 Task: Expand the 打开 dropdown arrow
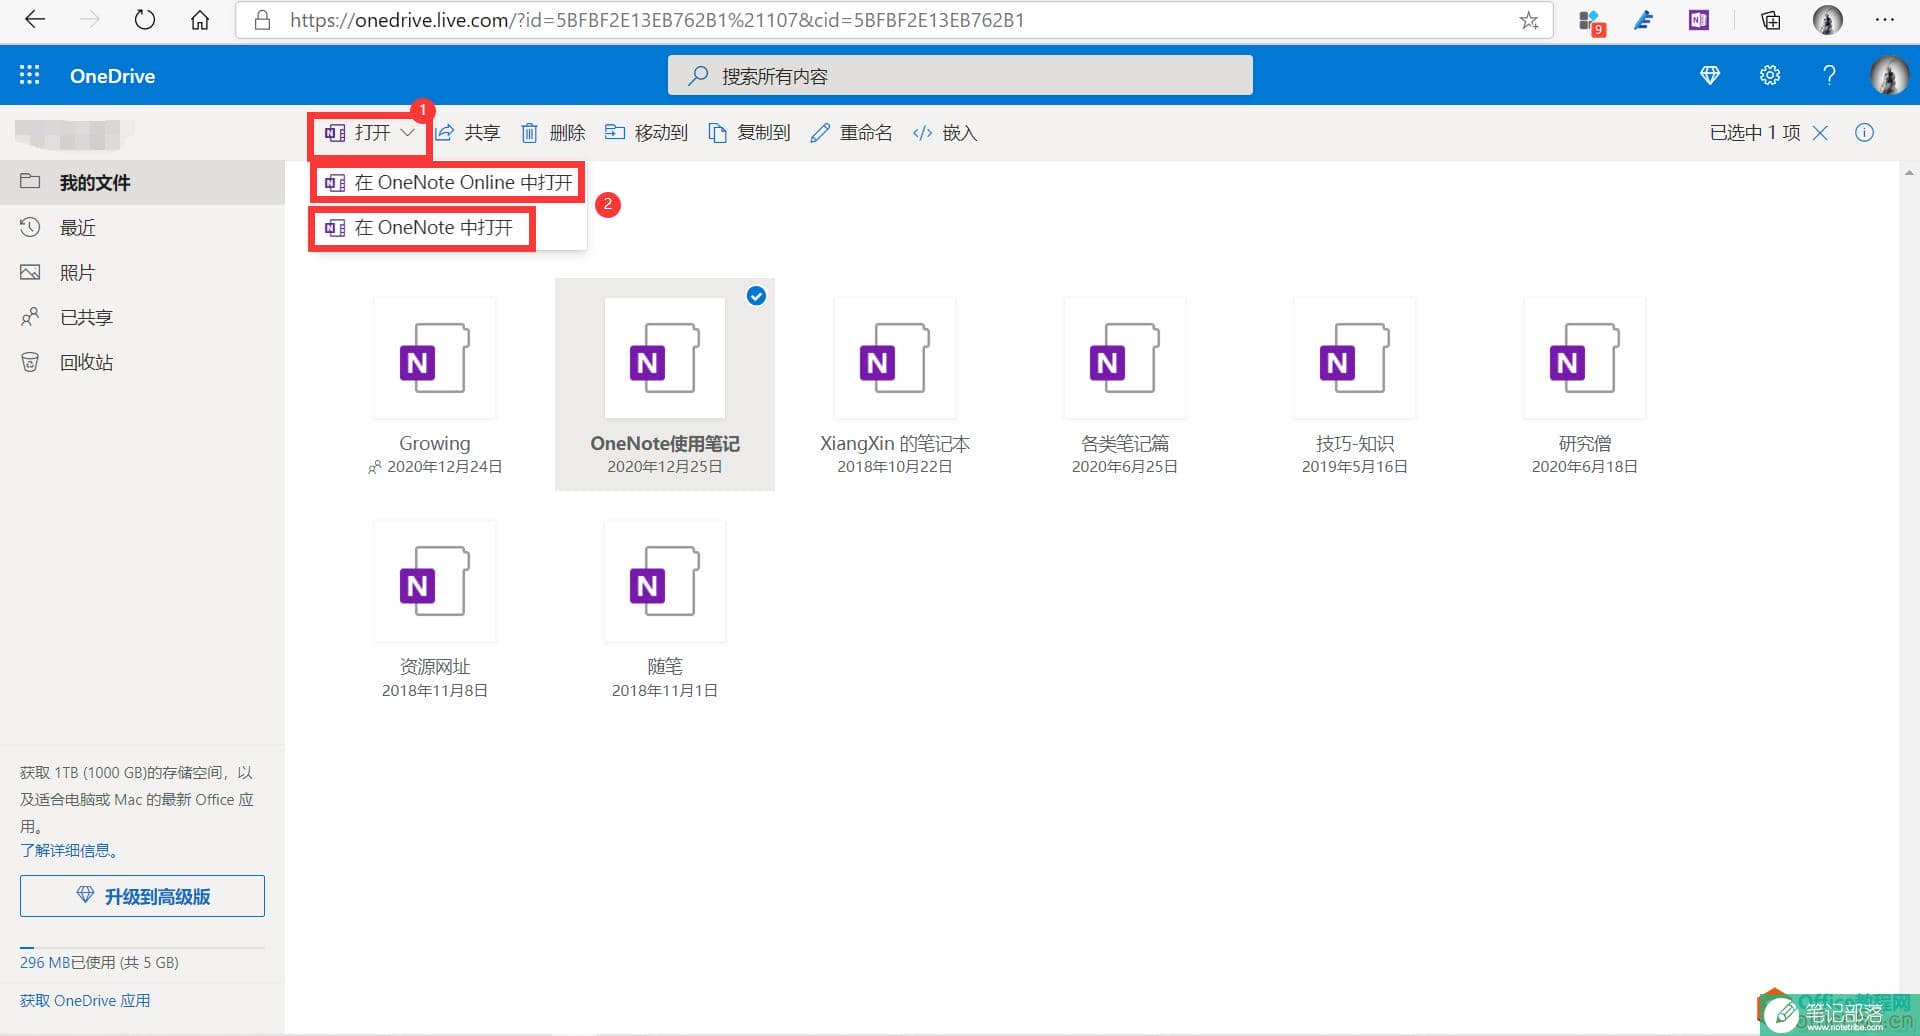(407, 133)
